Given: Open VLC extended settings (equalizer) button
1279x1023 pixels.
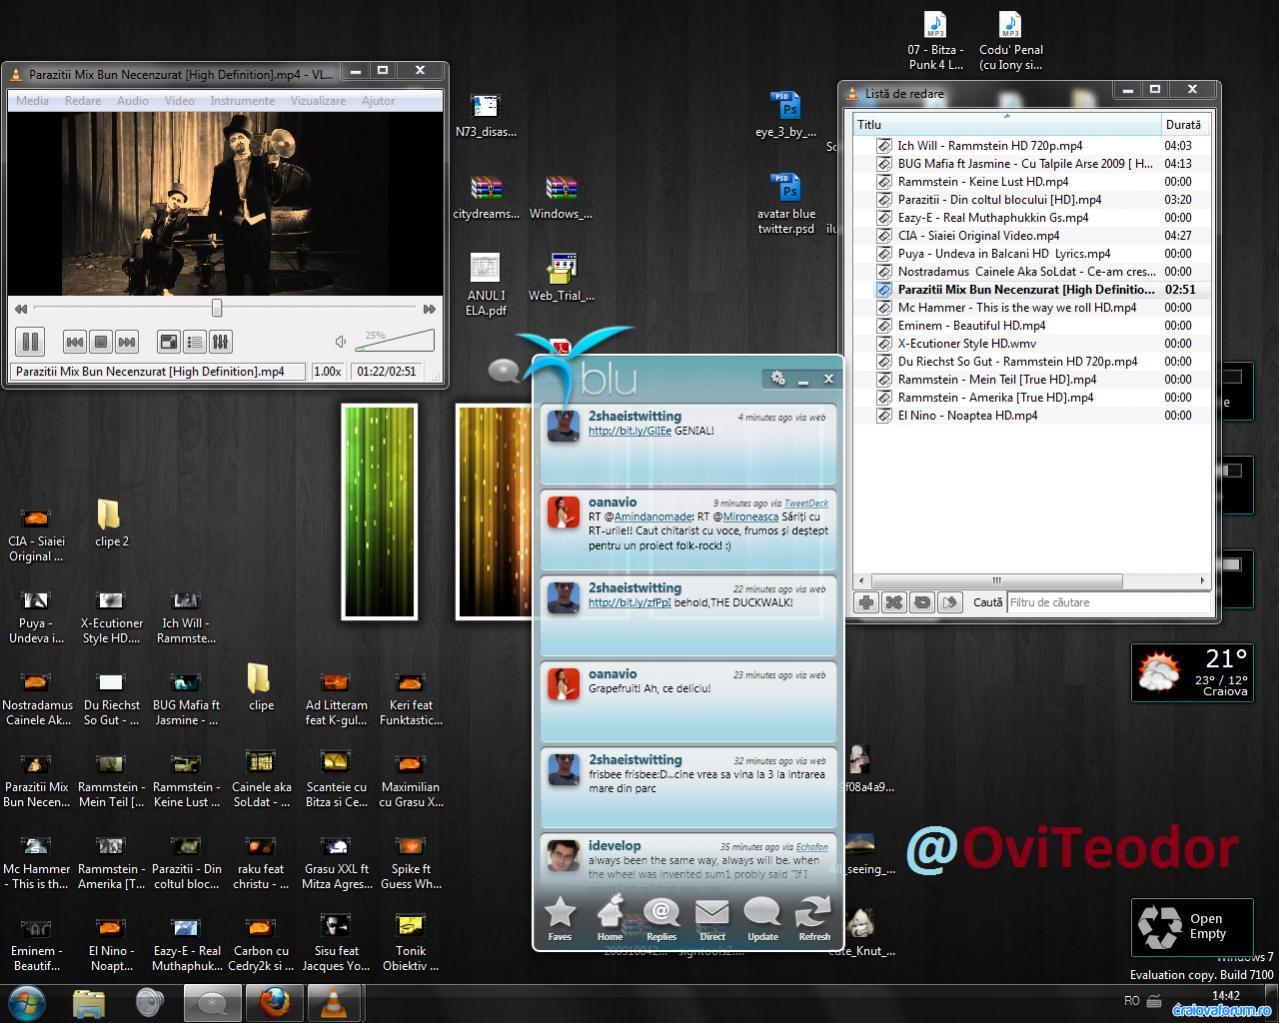Looking at the screenshot, I should [221, 342].
